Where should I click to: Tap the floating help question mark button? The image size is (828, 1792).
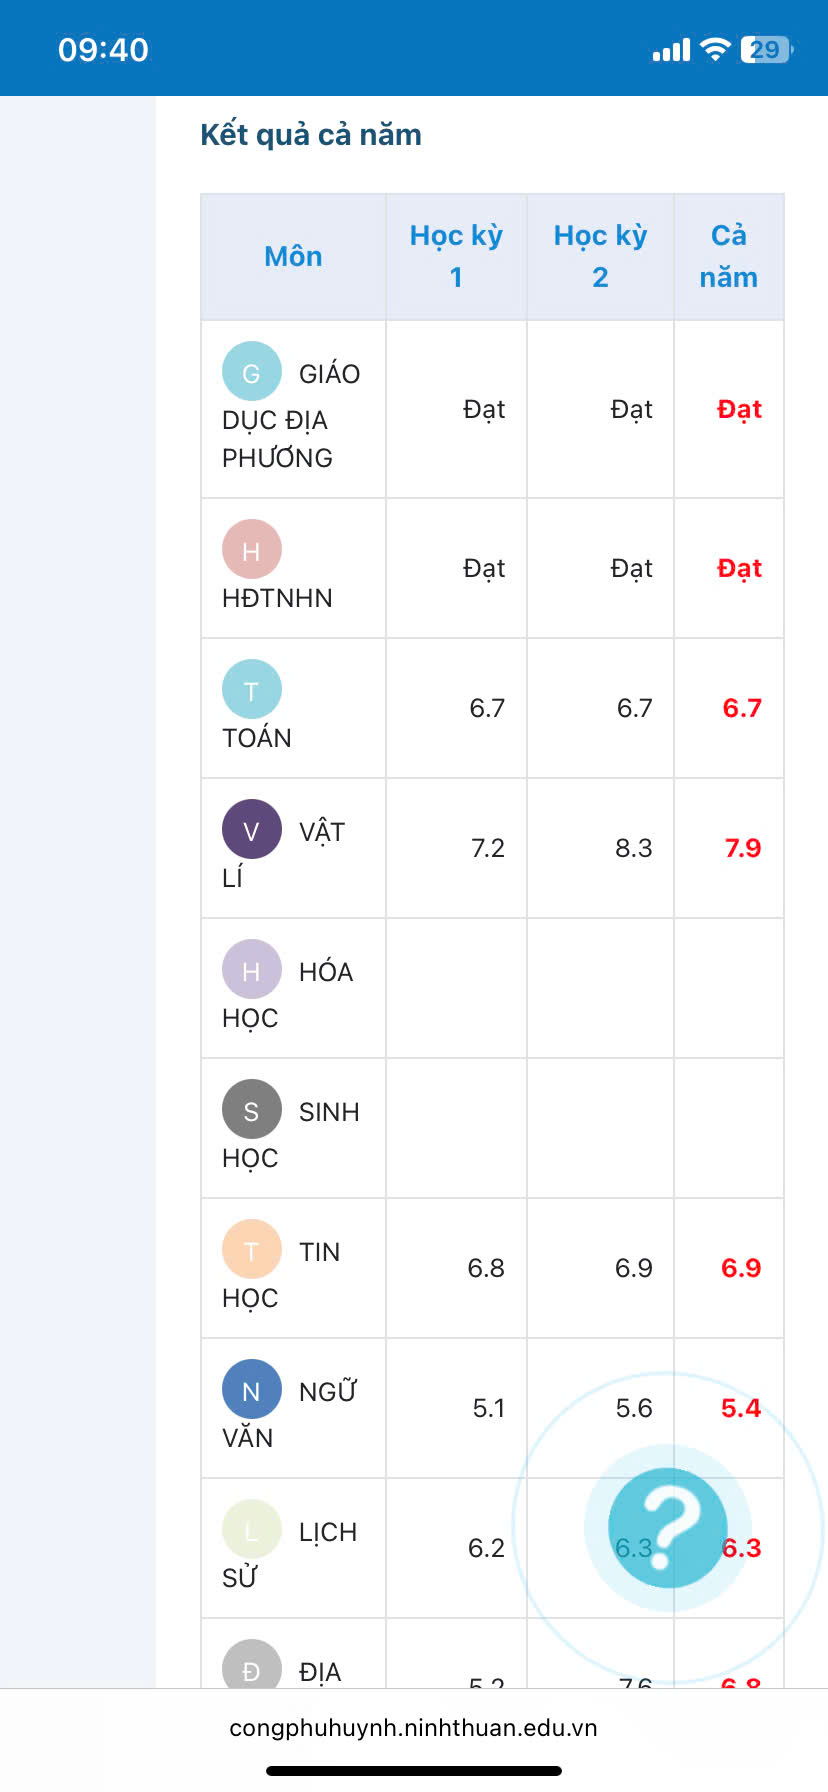click(x=667, y=1527)
